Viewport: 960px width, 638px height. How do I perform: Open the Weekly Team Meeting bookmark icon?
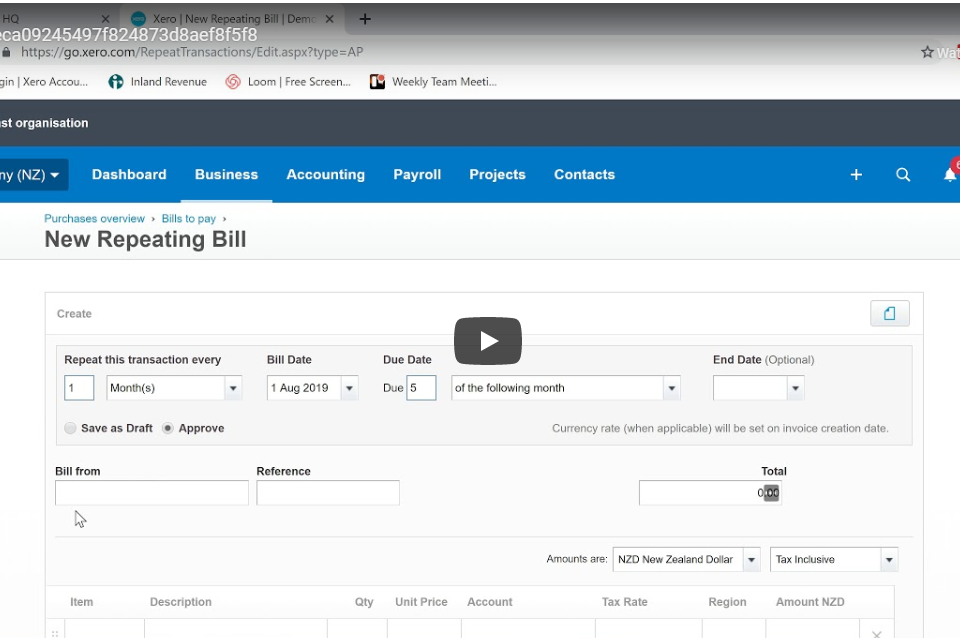[x=377, y=81]
